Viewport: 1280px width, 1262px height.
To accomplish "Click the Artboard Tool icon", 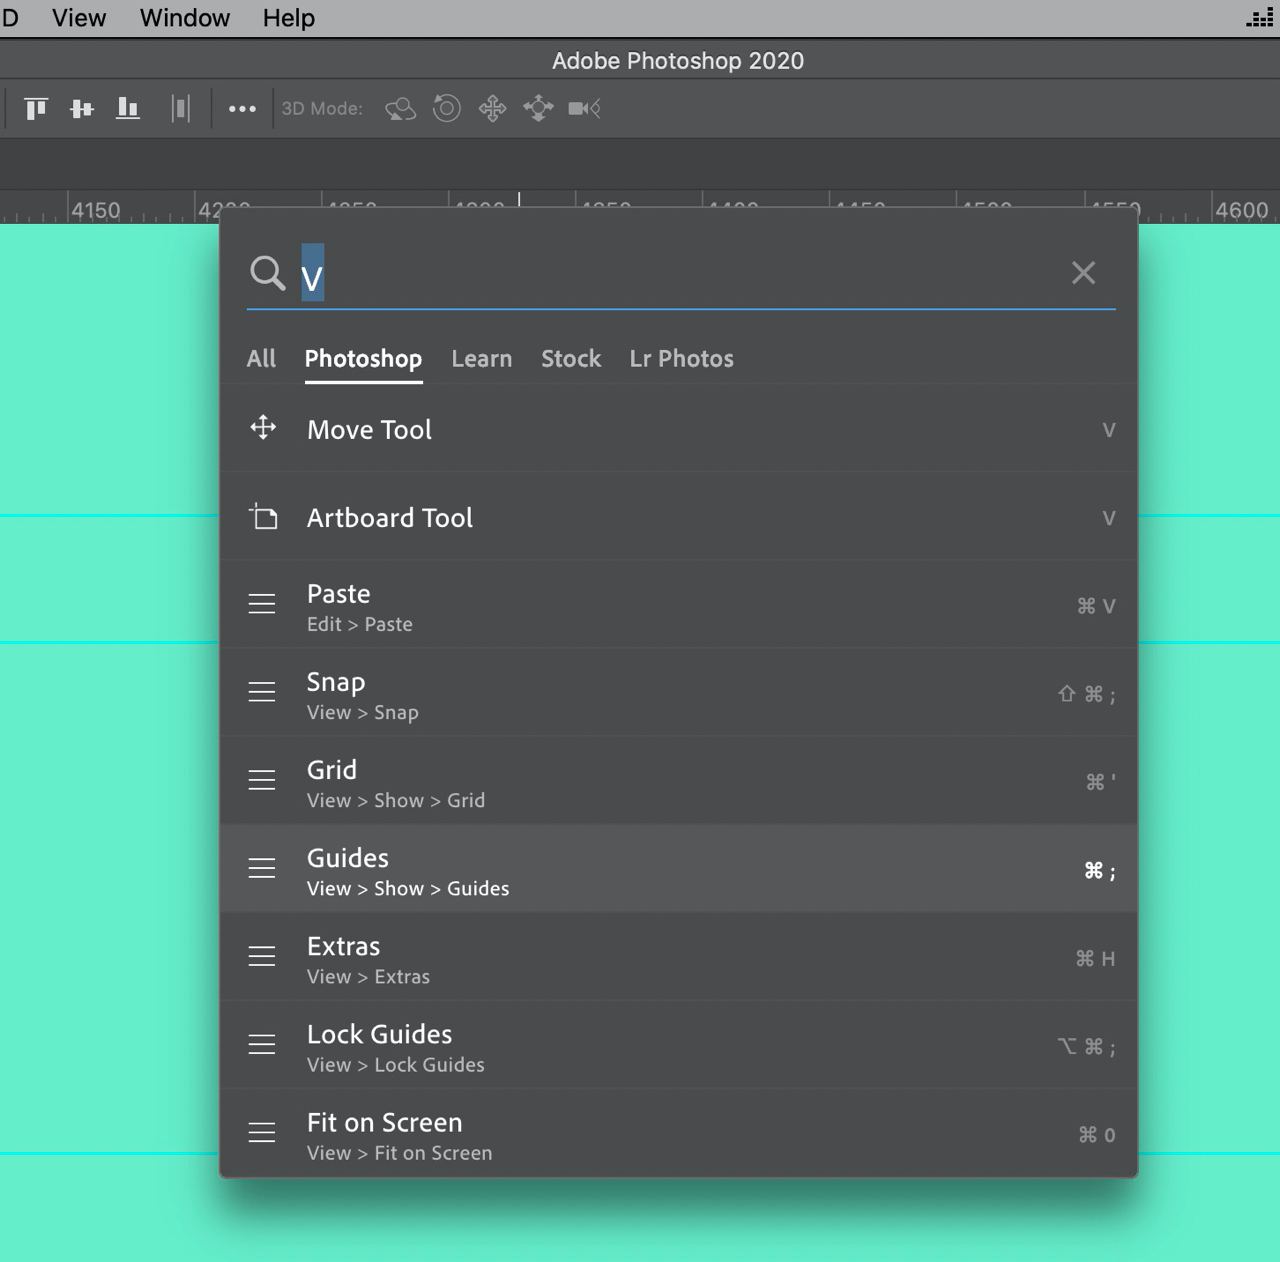I will pos(263,516).
